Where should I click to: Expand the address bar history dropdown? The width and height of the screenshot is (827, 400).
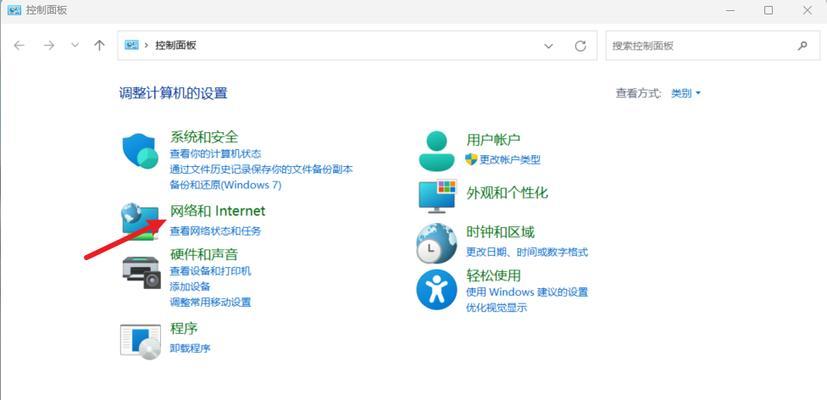pos(549,46)
